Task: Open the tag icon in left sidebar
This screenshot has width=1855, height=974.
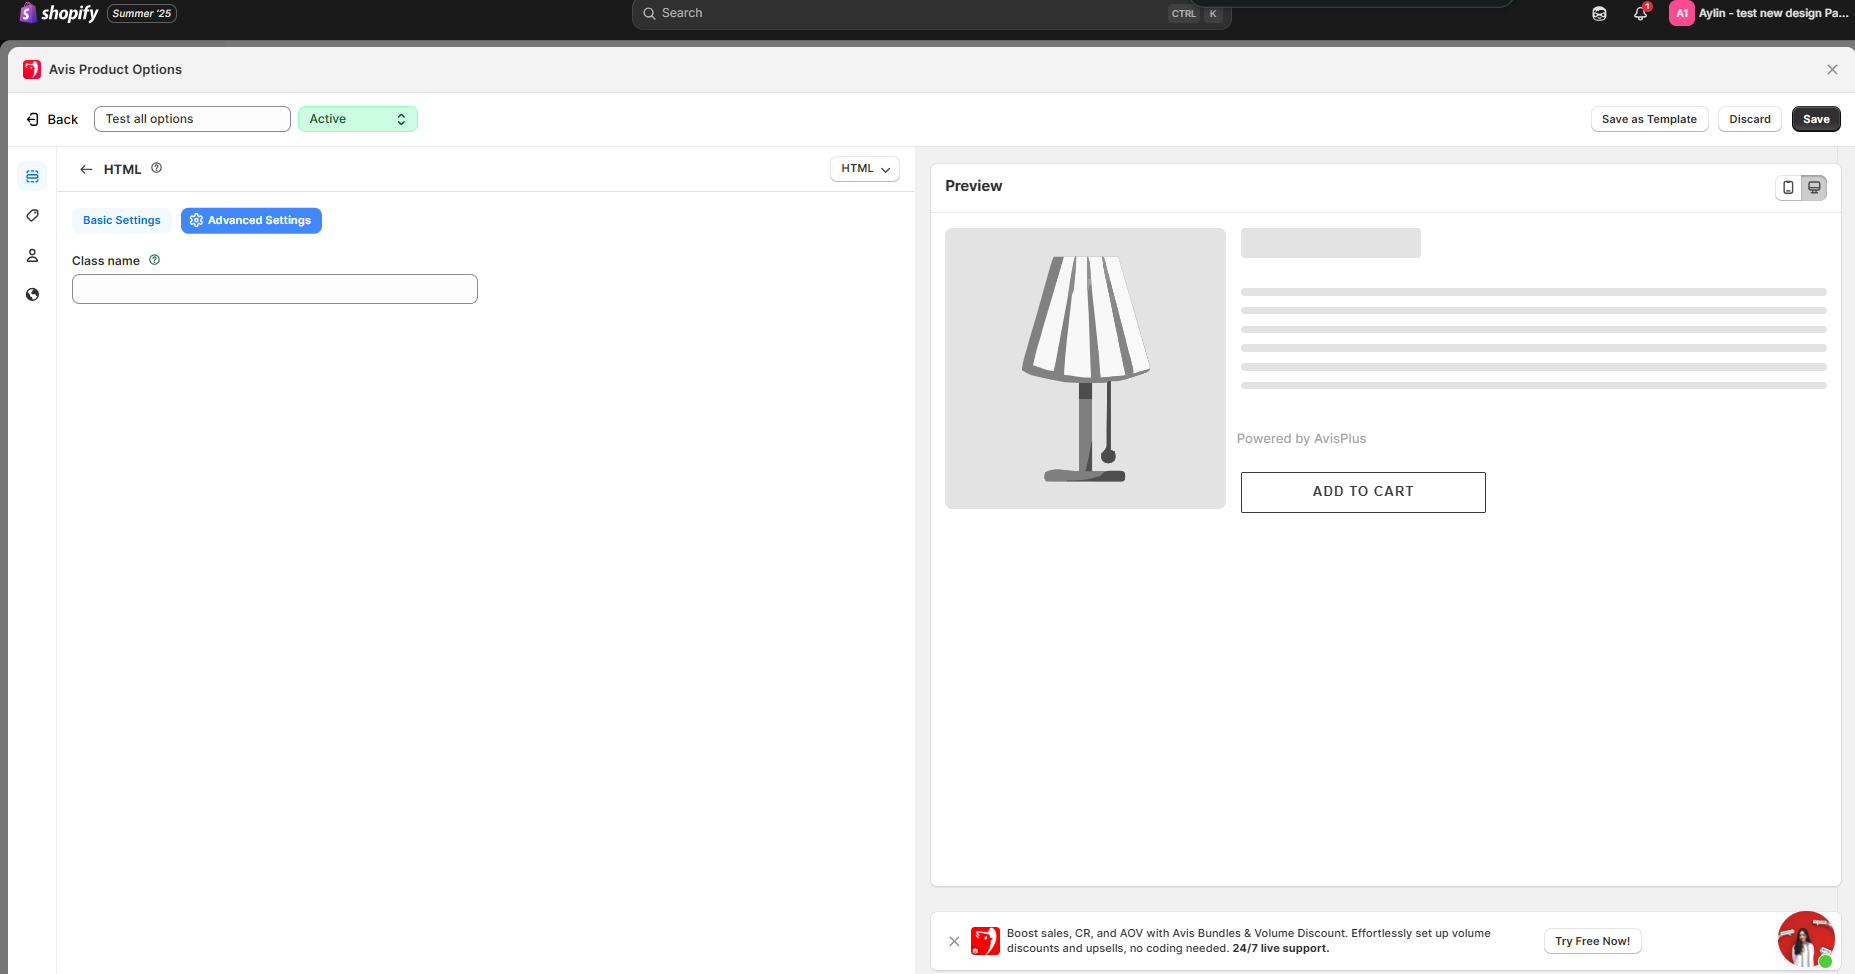Action: [x=32, y=216]
